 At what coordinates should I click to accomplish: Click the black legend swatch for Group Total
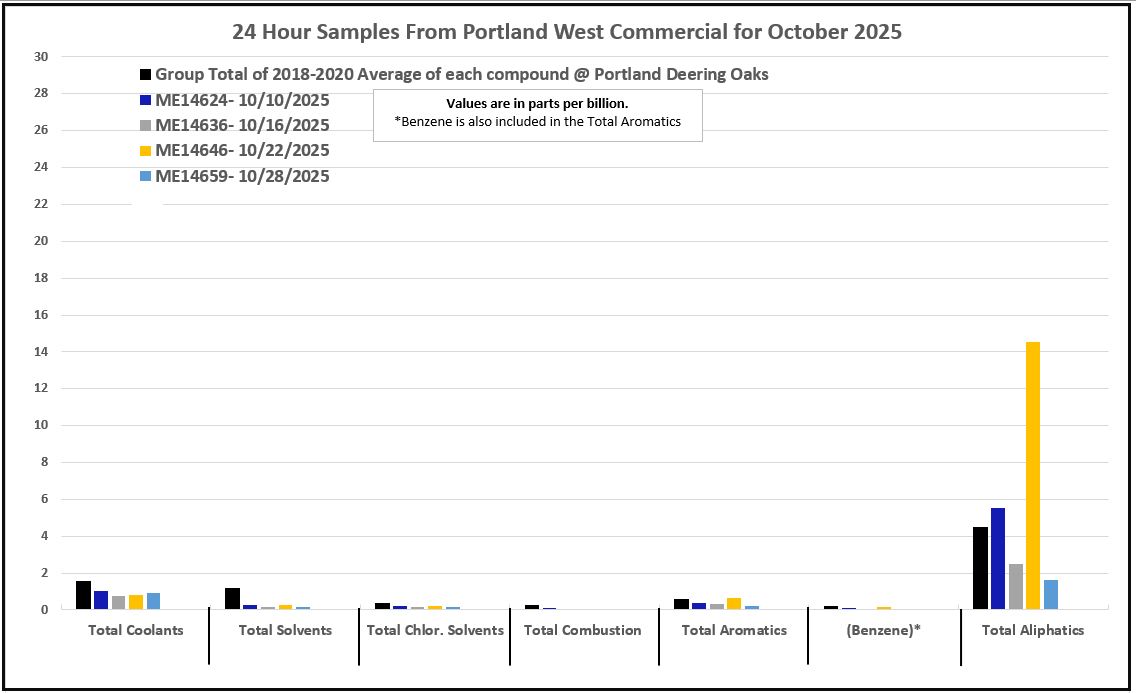click(146, 75)
